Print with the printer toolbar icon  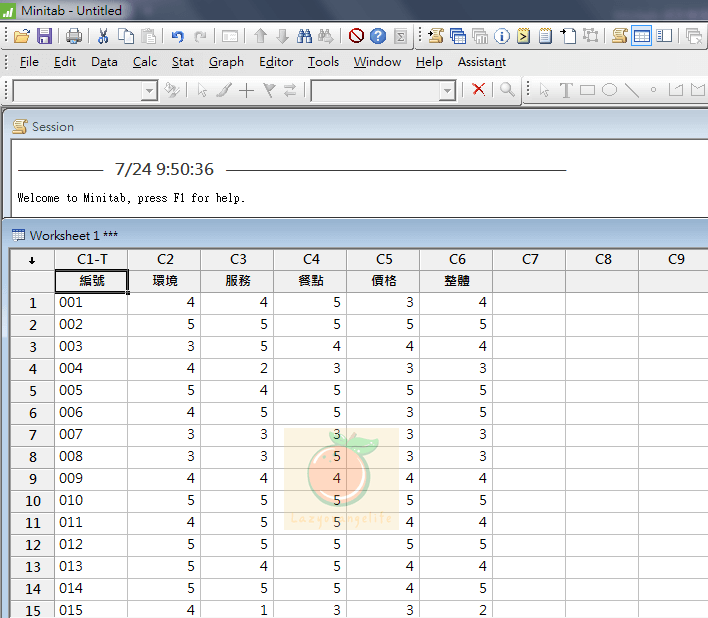tap(74, 36)
